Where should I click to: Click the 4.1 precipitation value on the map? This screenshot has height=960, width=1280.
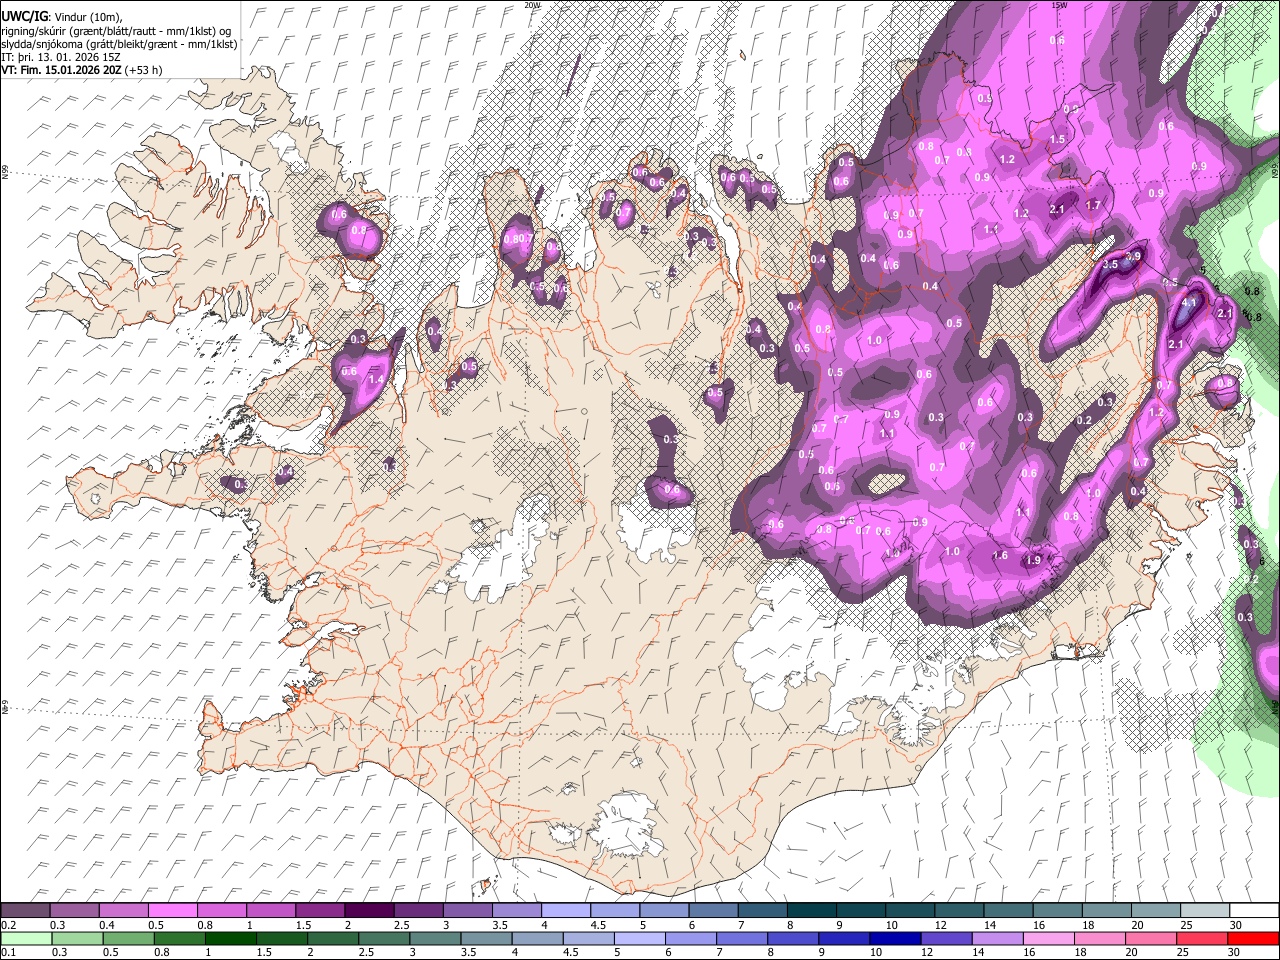[1189, 302]
